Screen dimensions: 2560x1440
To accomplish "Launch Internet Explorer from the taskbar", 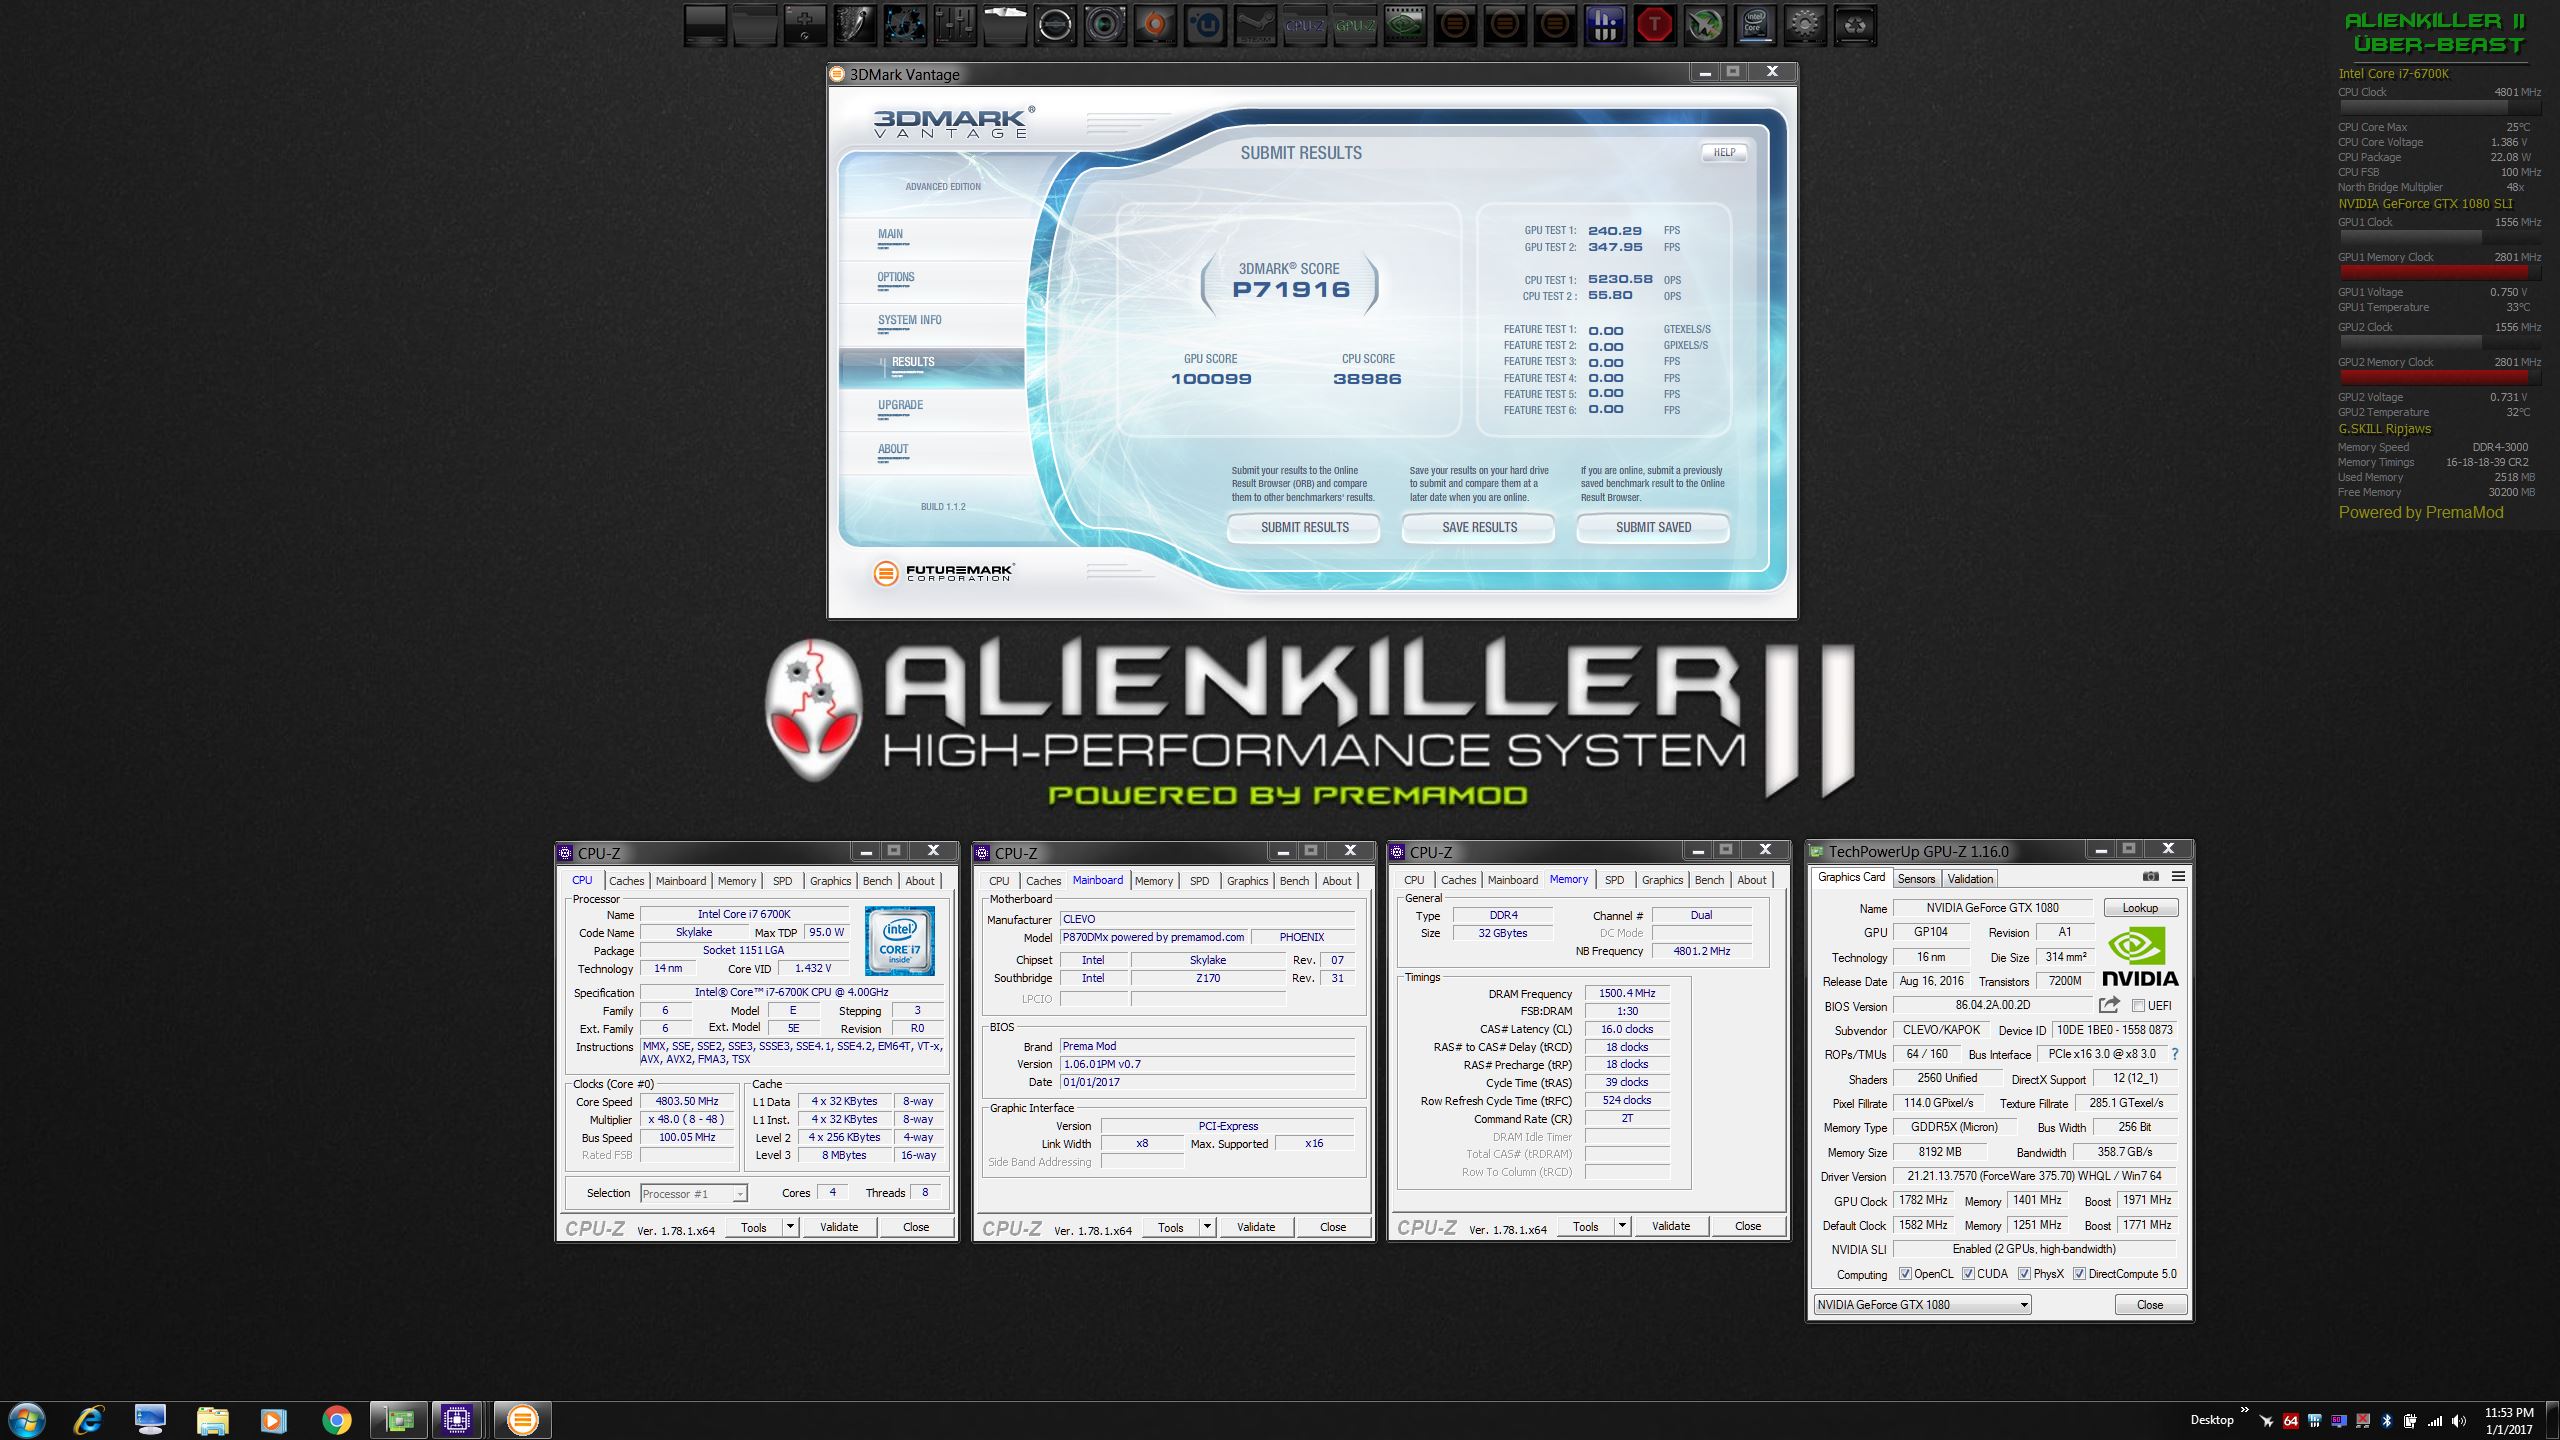I will [x=89, y=1420].
